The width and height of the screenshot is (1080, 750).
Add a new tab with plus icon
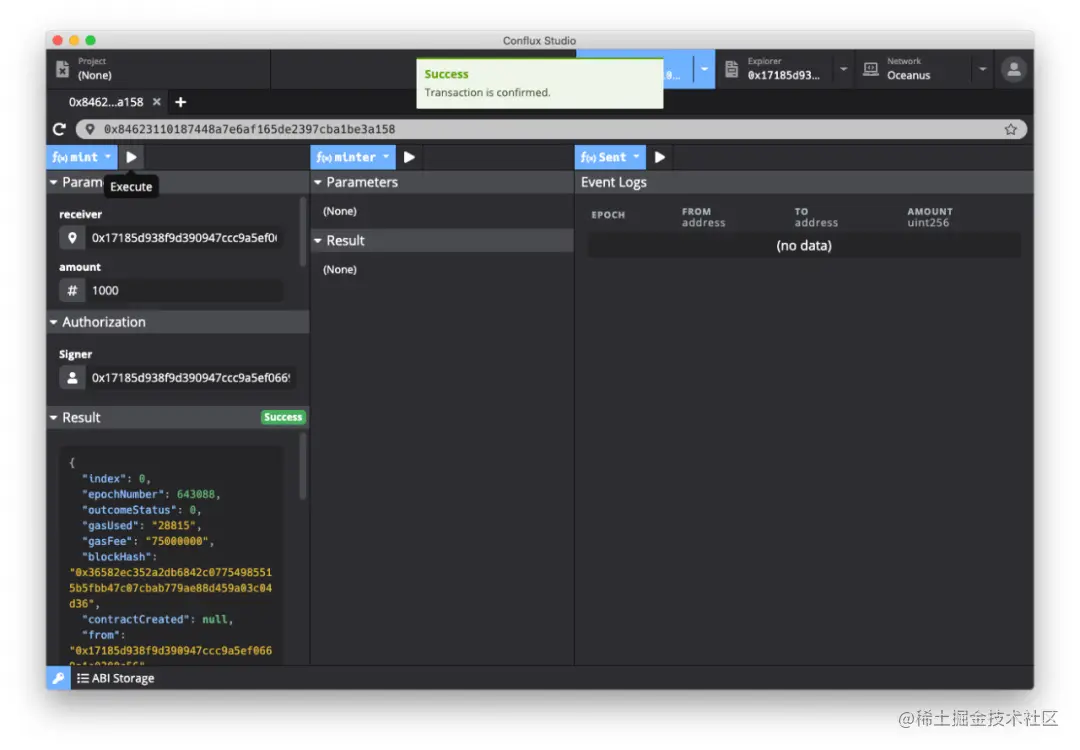click(x=180, y=102)
